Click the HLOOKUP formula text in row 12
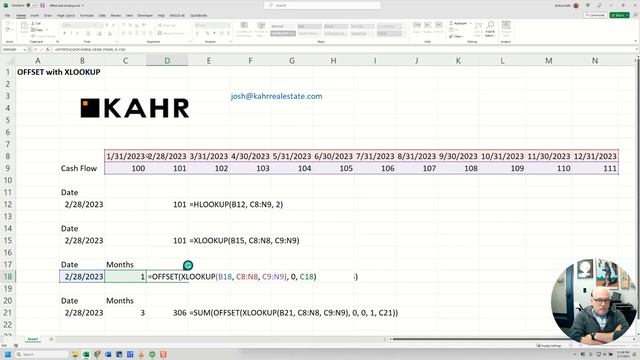640x360 pixels. 236,204
